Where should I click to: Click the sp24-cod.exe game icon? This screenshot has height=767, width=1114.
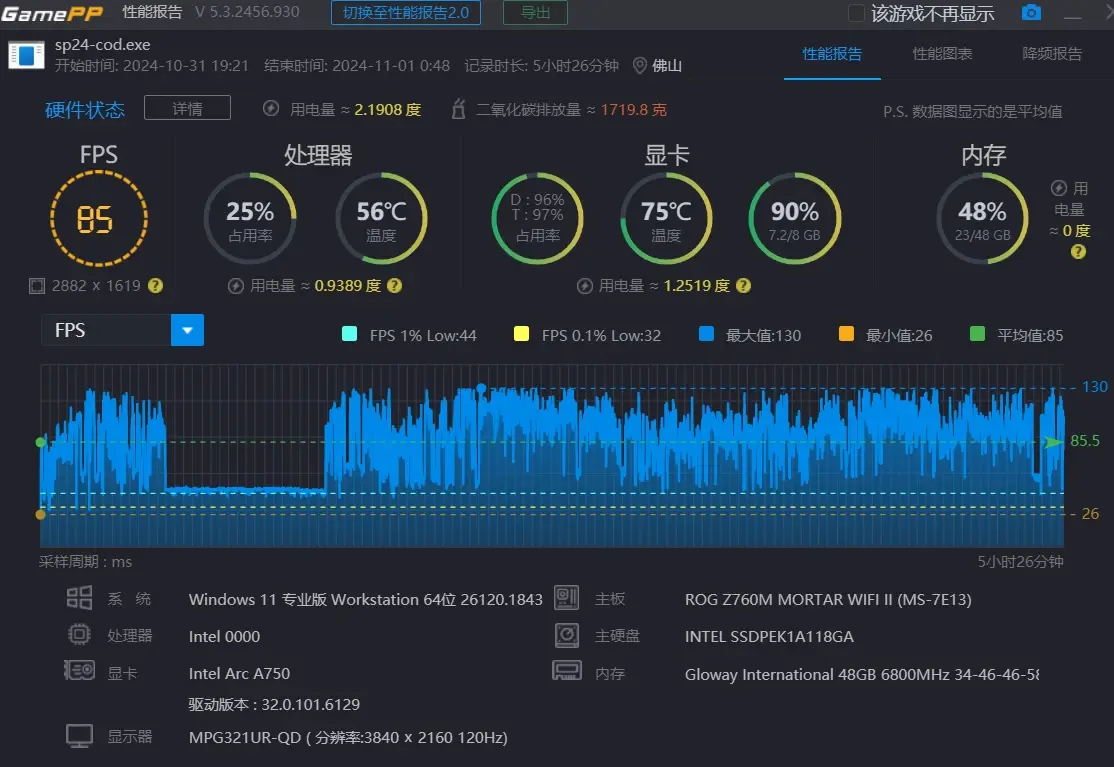tap(26, 55)
